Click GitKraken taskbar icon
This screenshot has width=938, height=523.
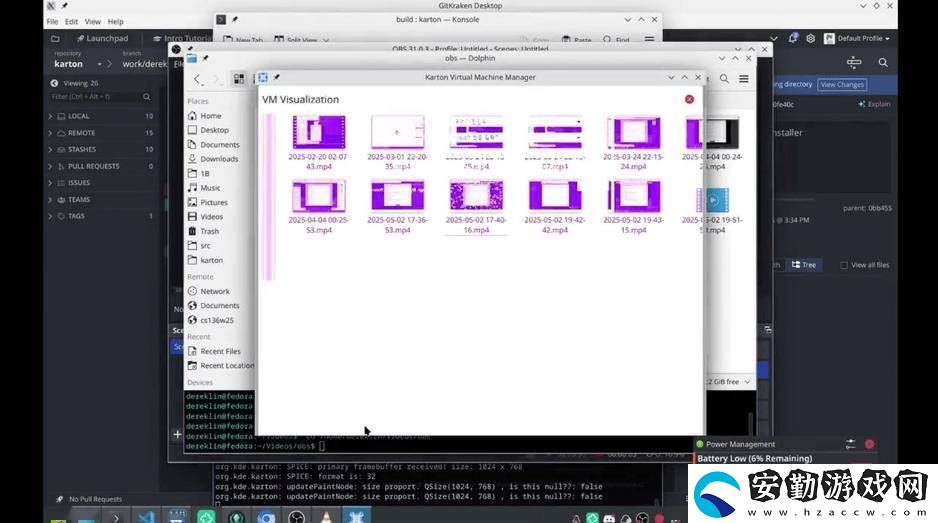[236, 516]
